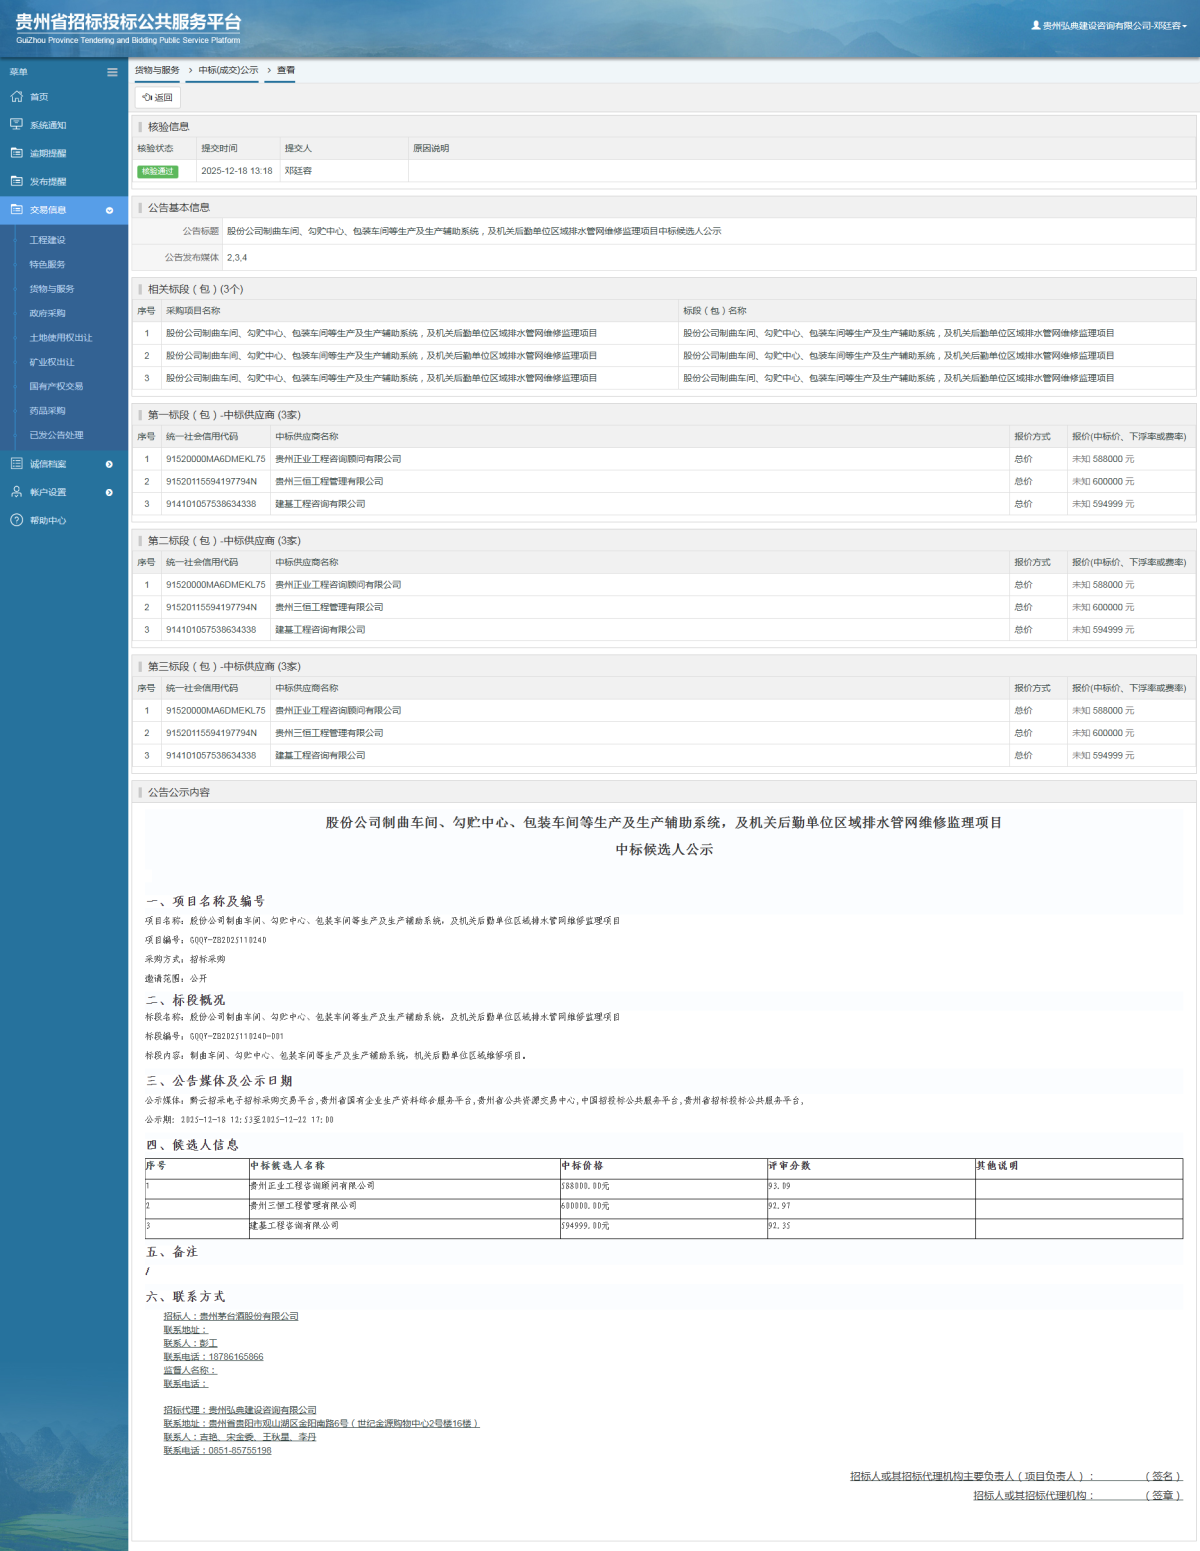
Task: Open 已发公告处理 submenu item
Action: coord(56,435)
